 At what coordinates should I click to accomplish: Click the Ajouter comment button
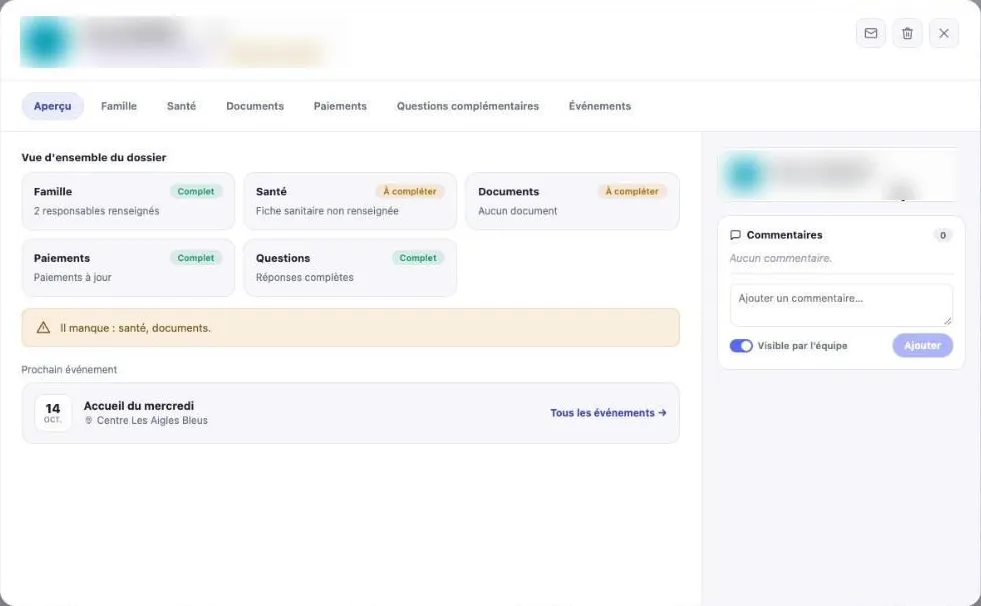[922, 345]
